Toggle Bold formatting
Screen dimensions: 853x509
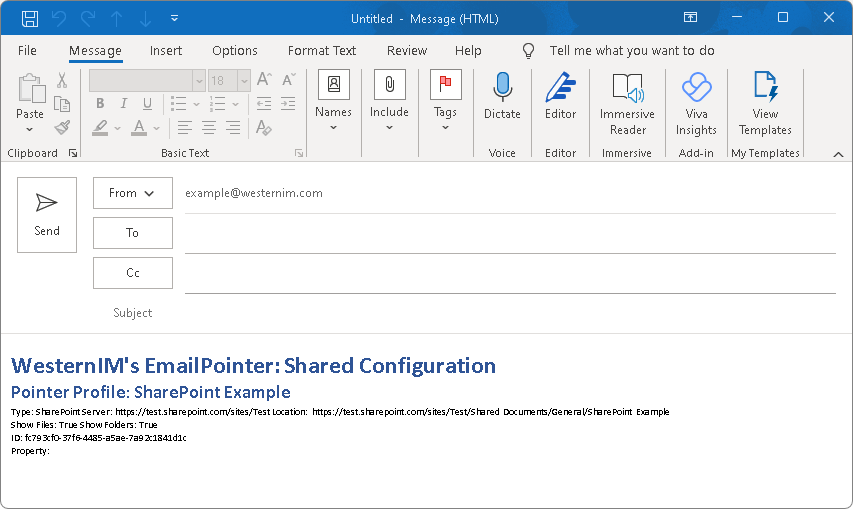point(100,104)
